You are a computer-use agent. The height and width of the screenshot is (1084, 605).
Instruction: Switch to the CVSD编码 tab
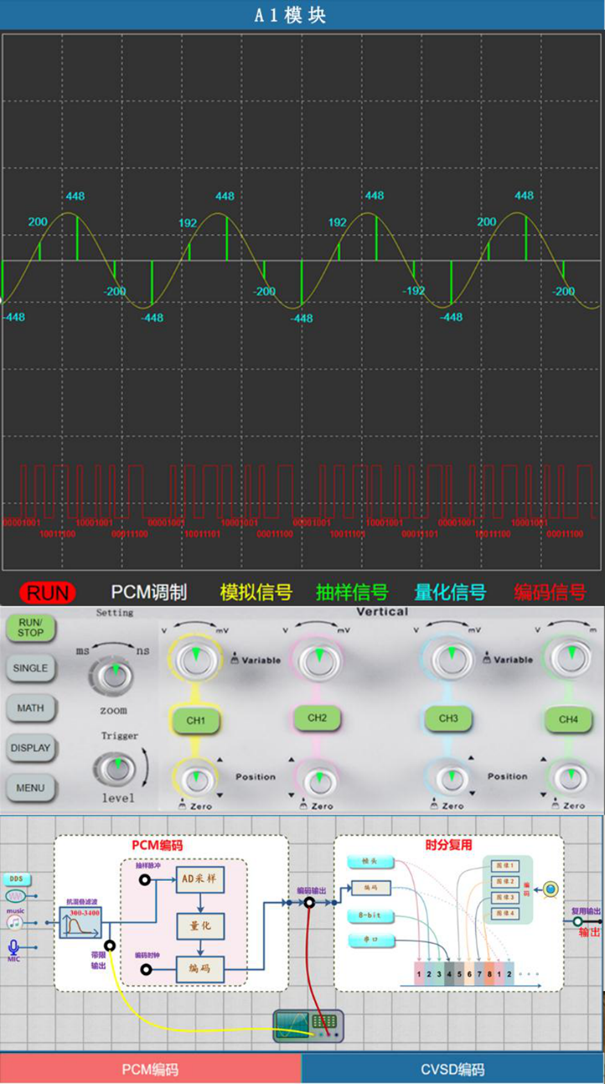[x=453, y=1069]
